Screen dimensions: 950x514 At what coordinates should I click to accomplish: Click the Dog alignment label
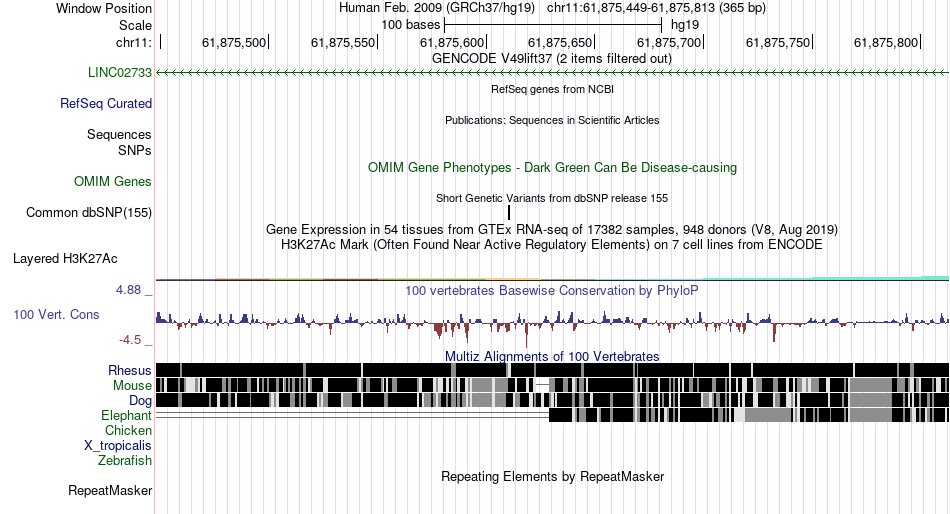tap(140, 401)
